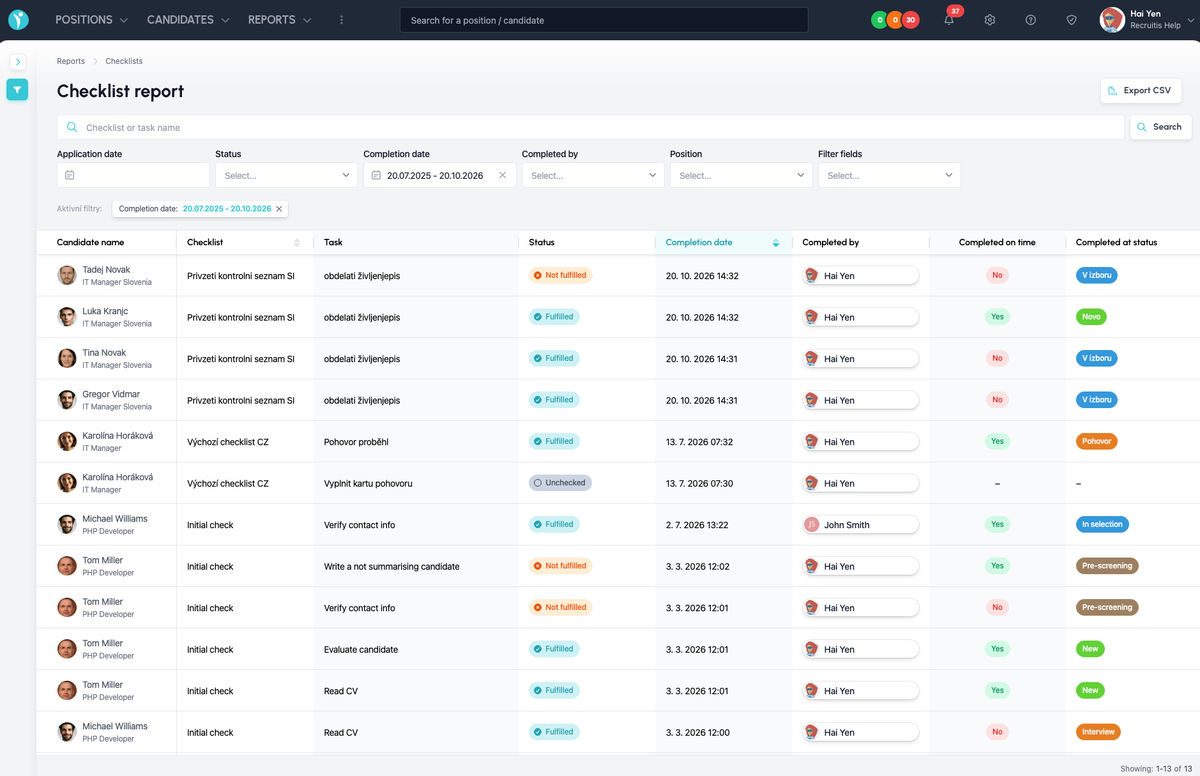Image resolution: width=1200 pixels, height=776 pixels.
Task: Click the orange Pohovor status tag
Action: click(1096, 441)
